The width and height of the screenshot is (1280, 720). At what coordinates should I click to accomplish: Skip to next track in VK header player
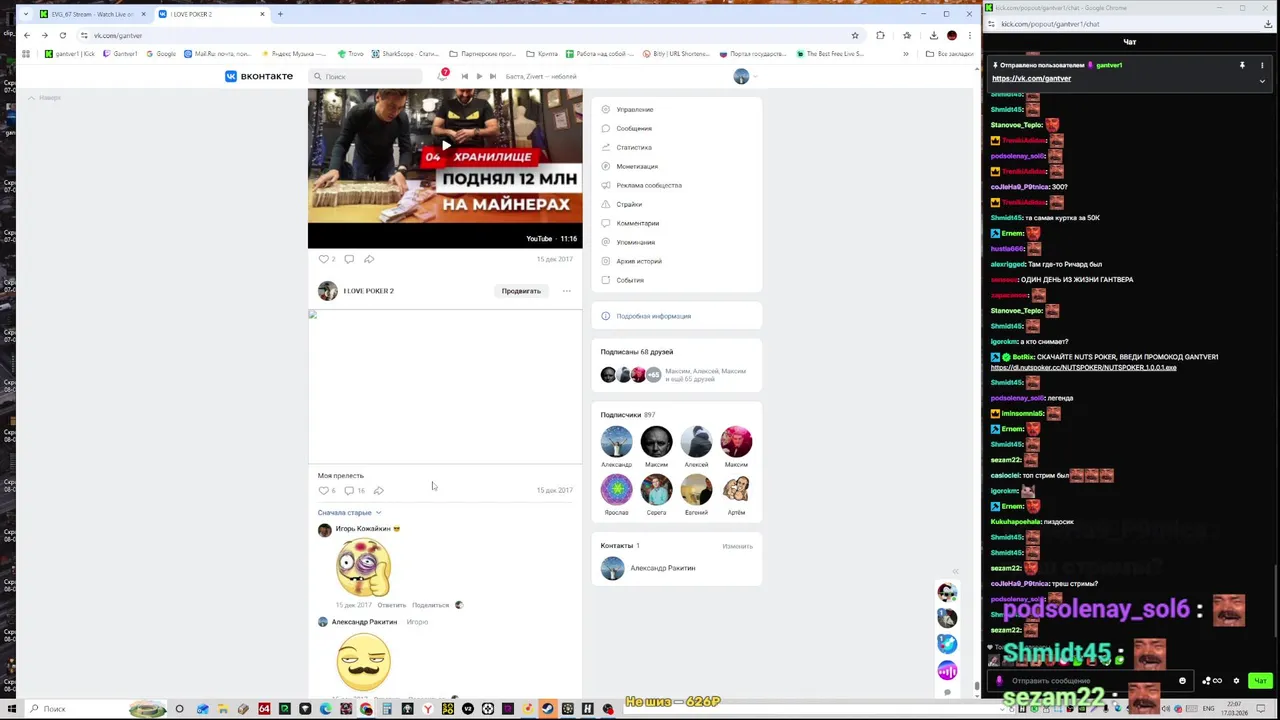point(492,76)
